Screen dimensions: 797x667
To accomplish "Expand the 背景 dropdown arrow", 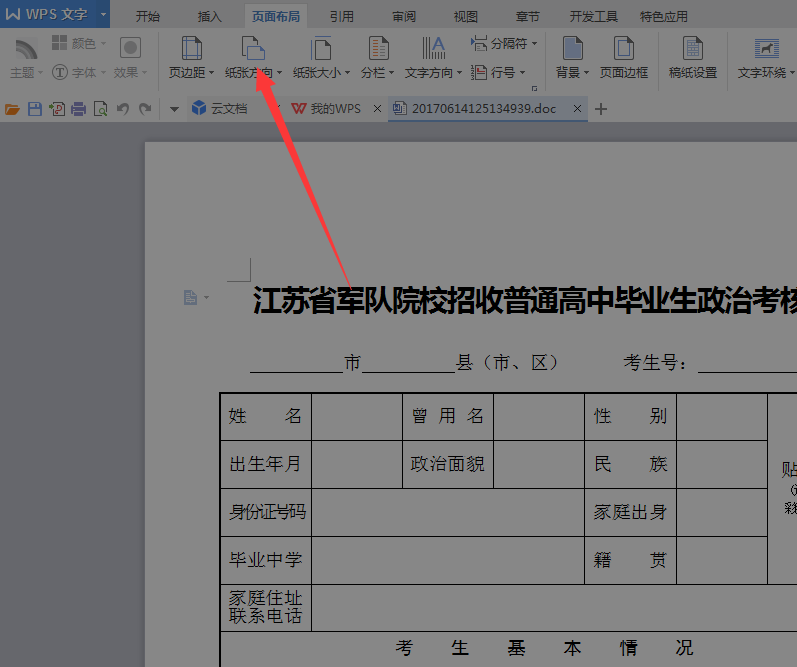I will pyautogui.click(x=586, y=73).
